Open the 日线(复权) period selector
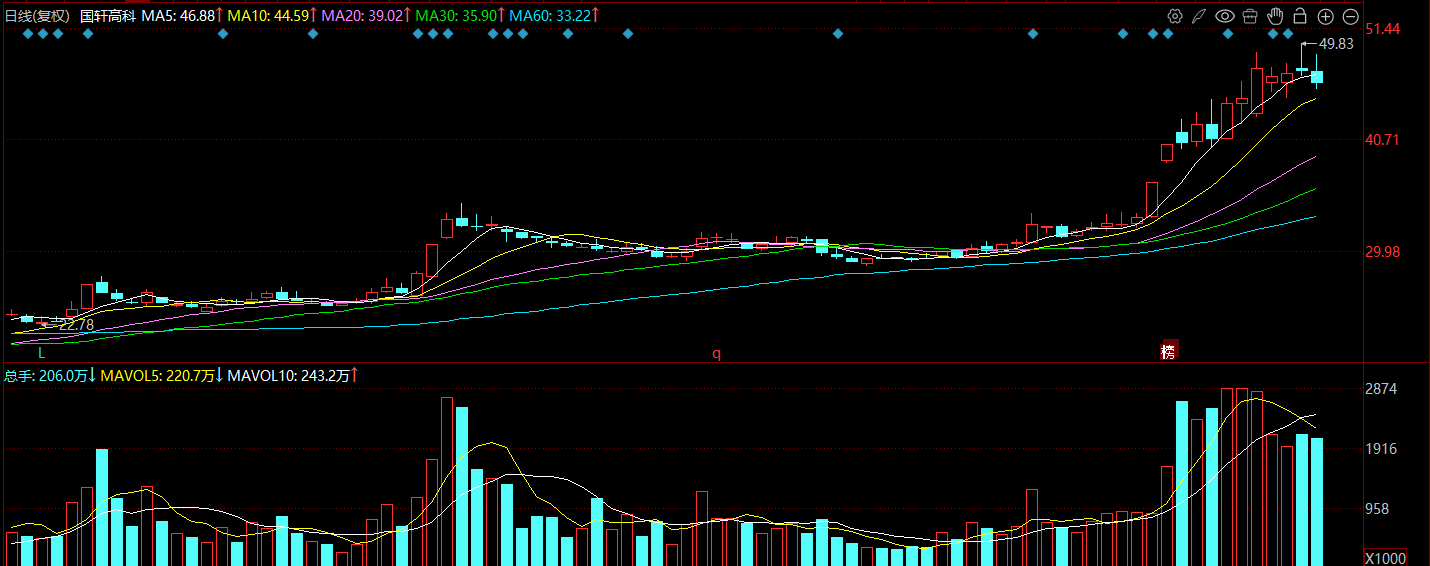 coord(38,16)
